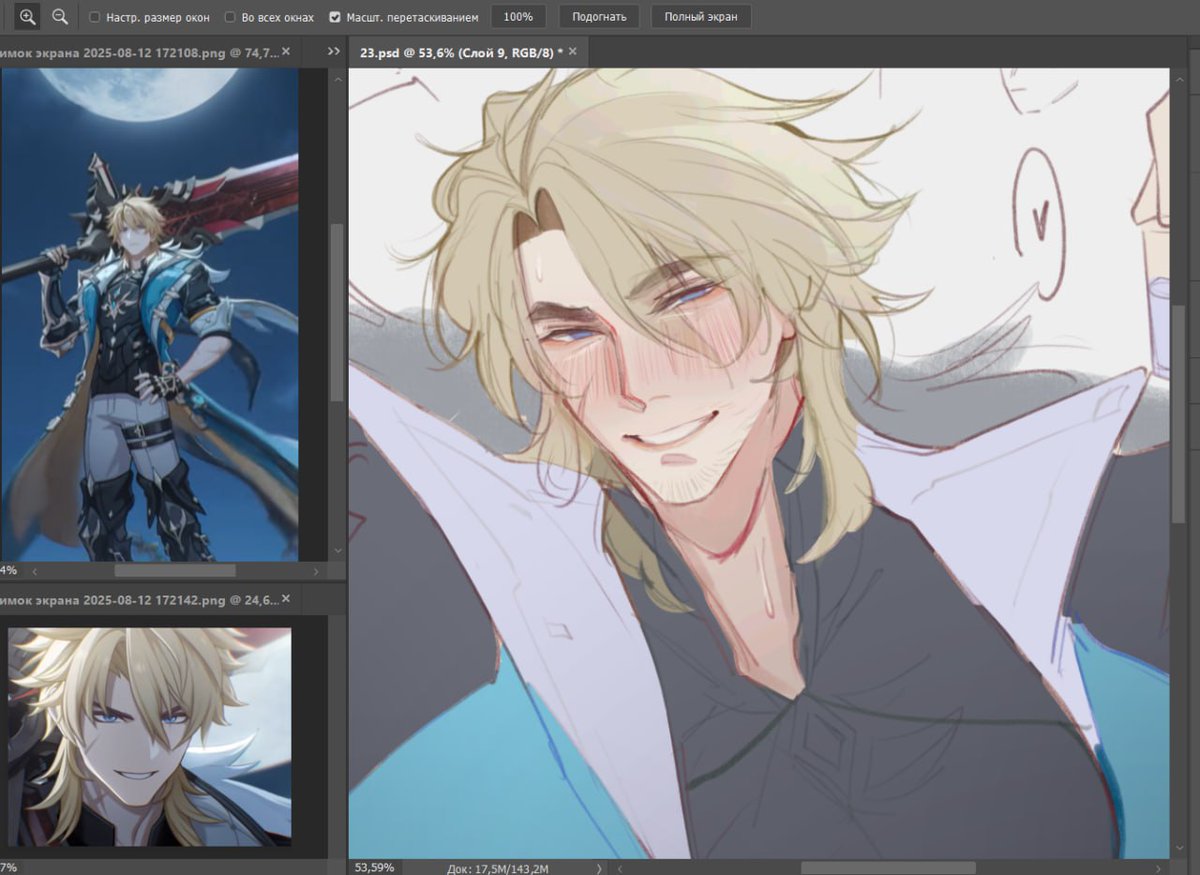Screen dimensions: 1200x875
Task: Click the 'Полный экран' button
Action: [701, 17]
